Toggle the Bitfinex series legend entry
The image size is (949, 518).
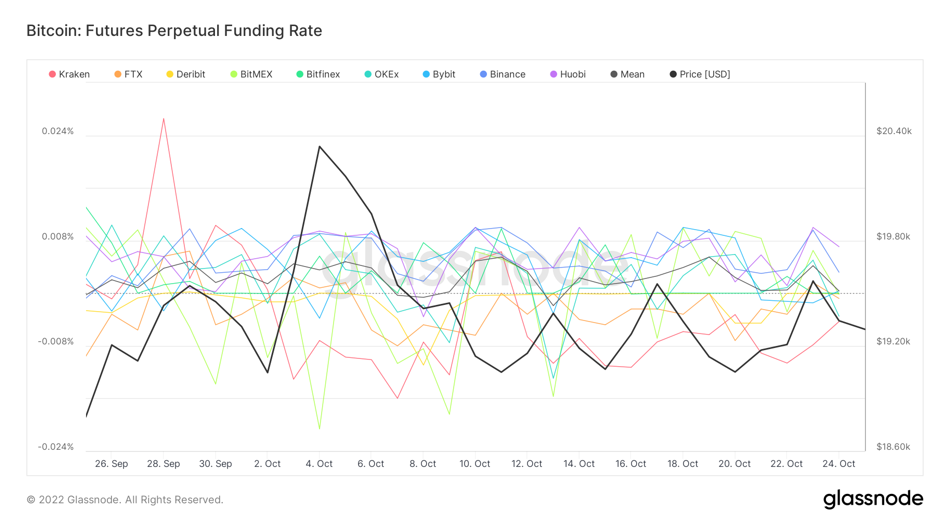pos(318,74)
